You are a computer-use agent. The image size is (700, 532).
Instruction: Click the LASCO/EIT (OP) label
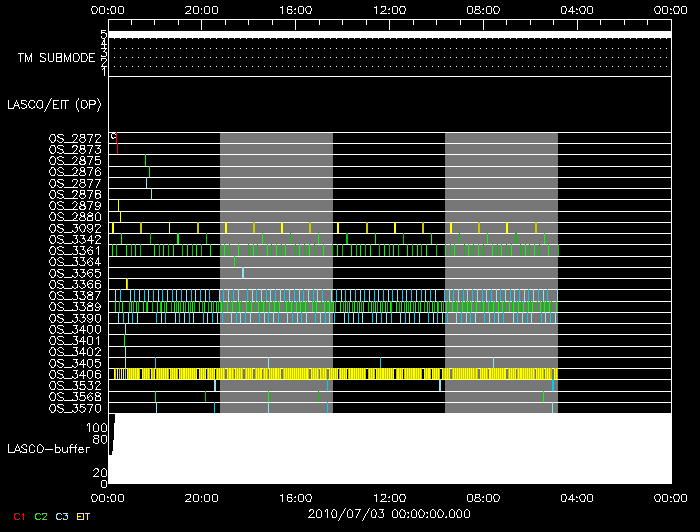coord(54,105)
